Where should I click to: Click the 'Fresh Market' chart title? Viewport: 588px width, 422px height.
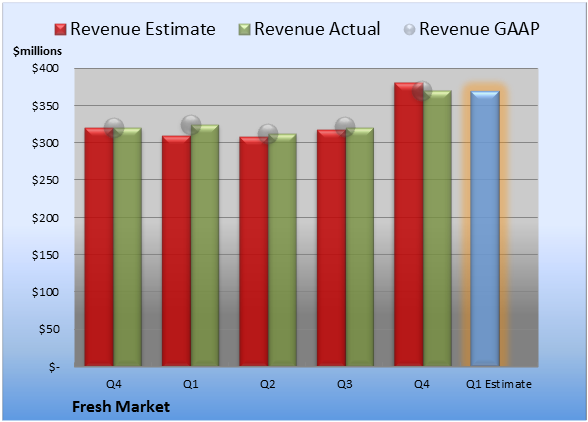[121, 407]
